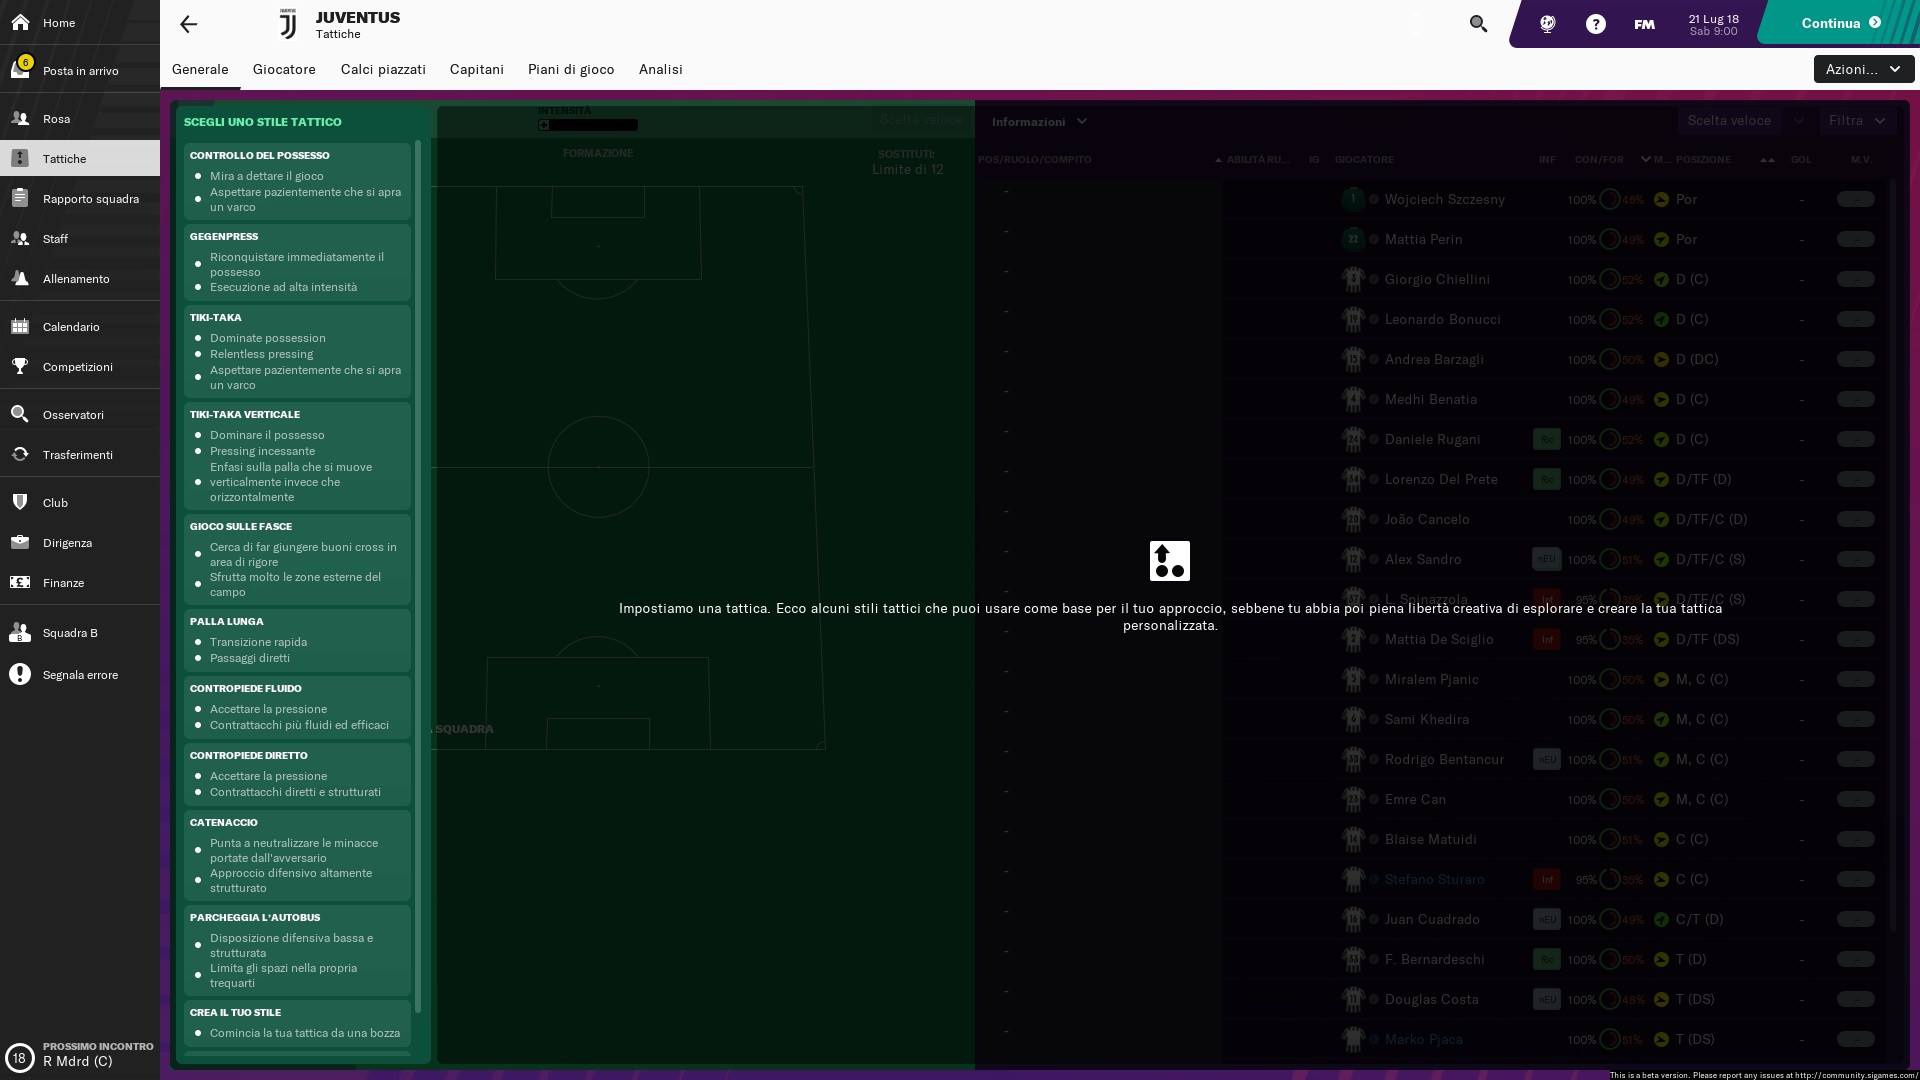The image size is (1920, 1080).
Task: Open Stefano Sturaro player link
Action: click(x=1434, y=879)
